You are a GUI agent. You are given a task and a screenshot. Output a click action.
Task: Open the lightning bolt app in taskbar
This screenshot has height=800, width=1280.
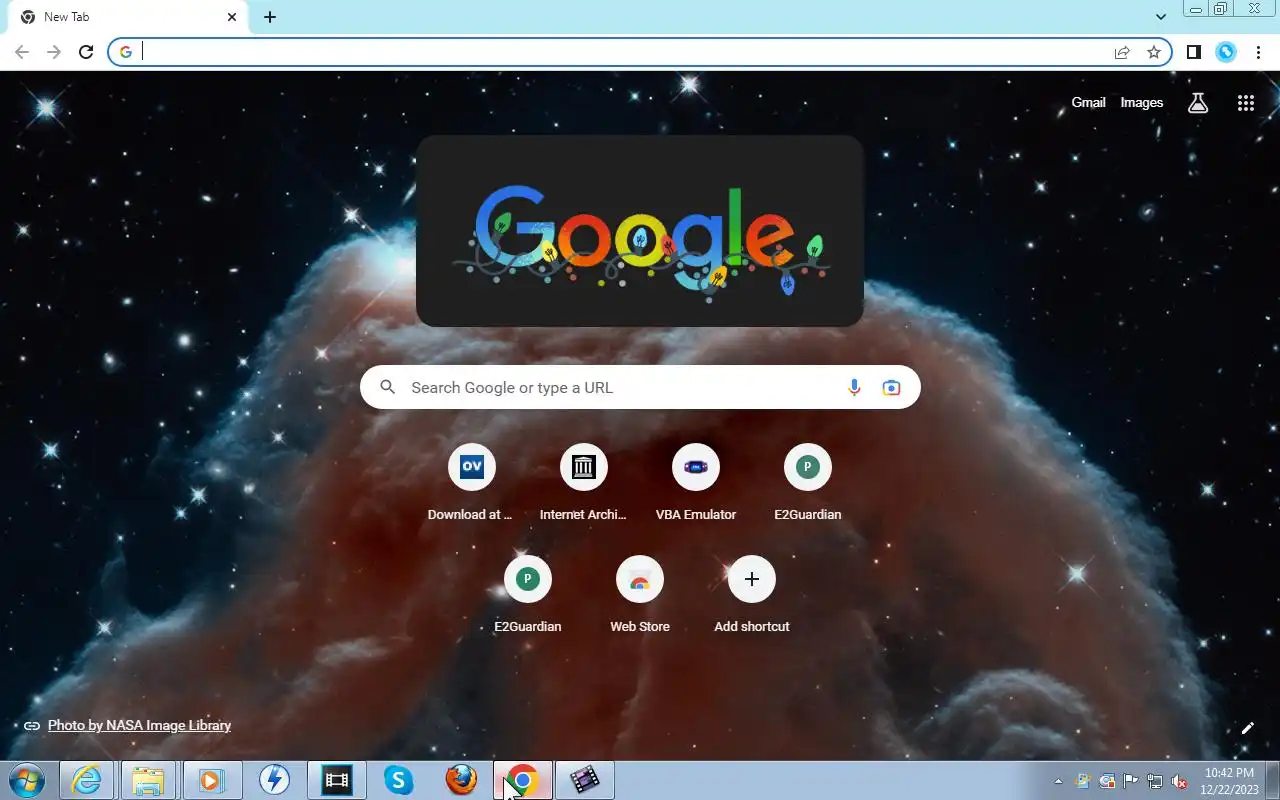tap(274, 780)
